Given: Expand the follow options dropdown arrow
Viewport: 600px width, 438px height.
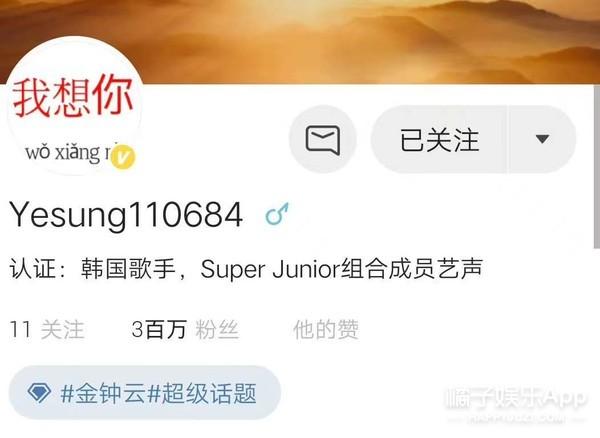Looking at the screenshot, I should tap(542, 139).
